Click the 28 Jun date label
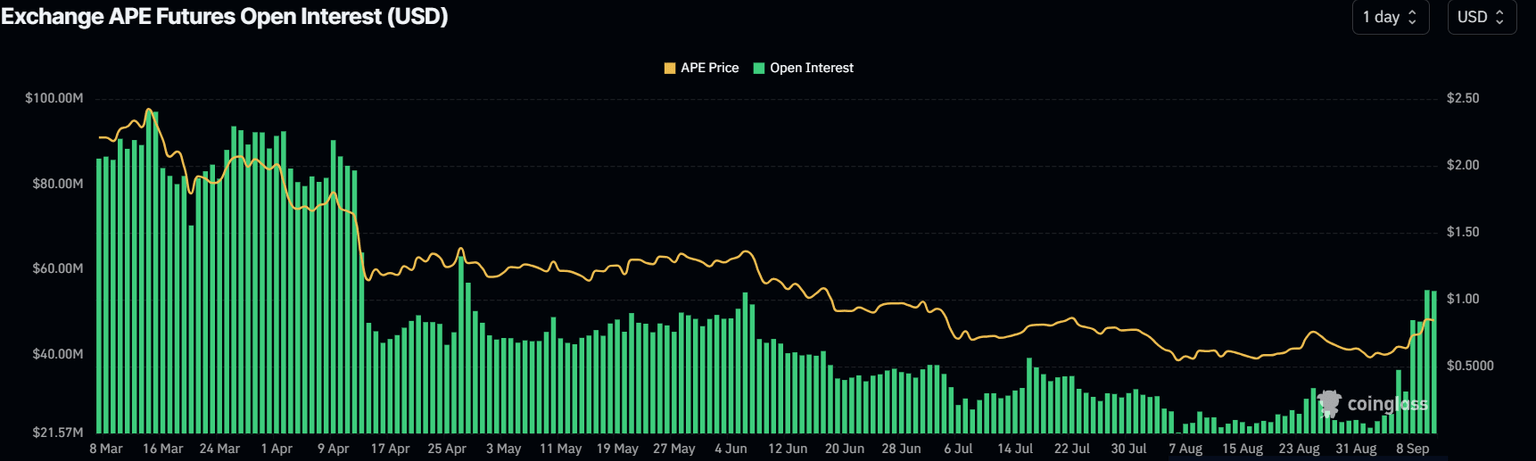Image resolution: width=1536 pixels, height=461 pixels. point(900,449)
